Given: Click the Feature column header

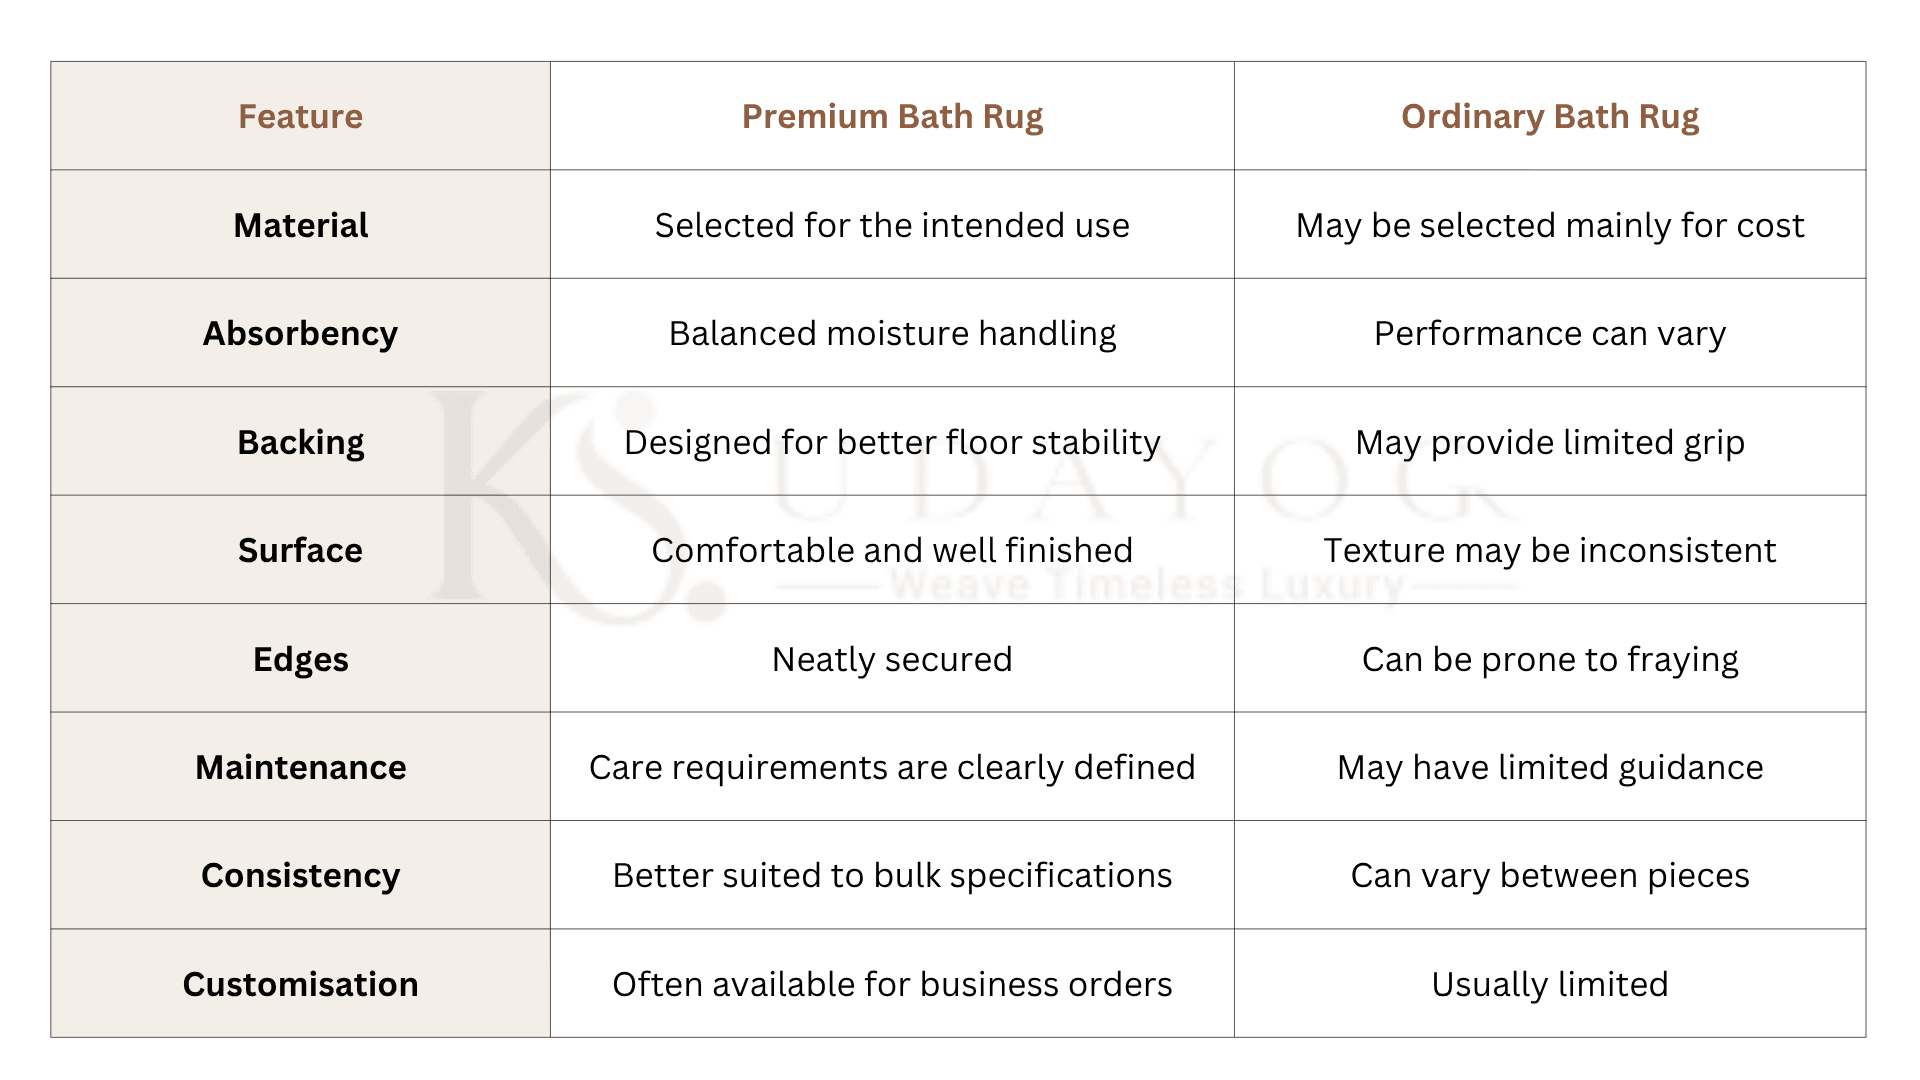Looking at the screenshot, I should pos(300,116).
